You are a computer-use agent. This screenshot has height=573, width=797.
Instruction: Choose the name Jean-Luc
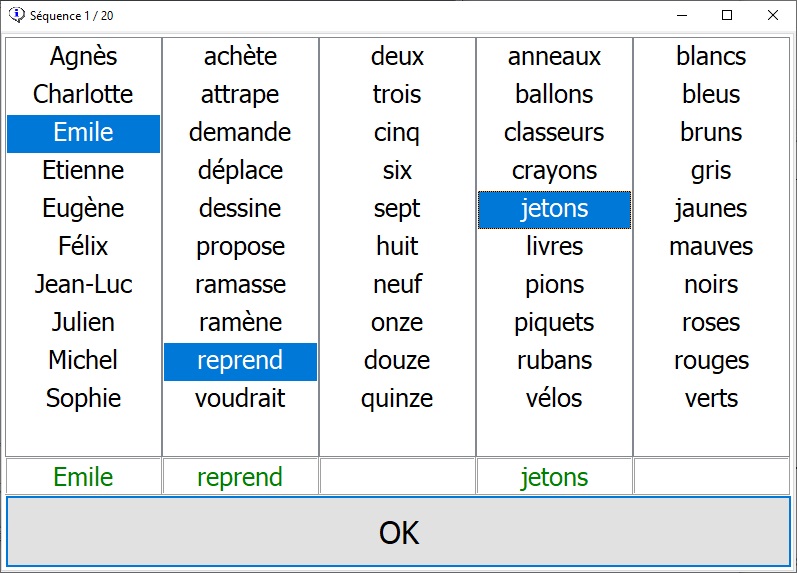[83, 285]
